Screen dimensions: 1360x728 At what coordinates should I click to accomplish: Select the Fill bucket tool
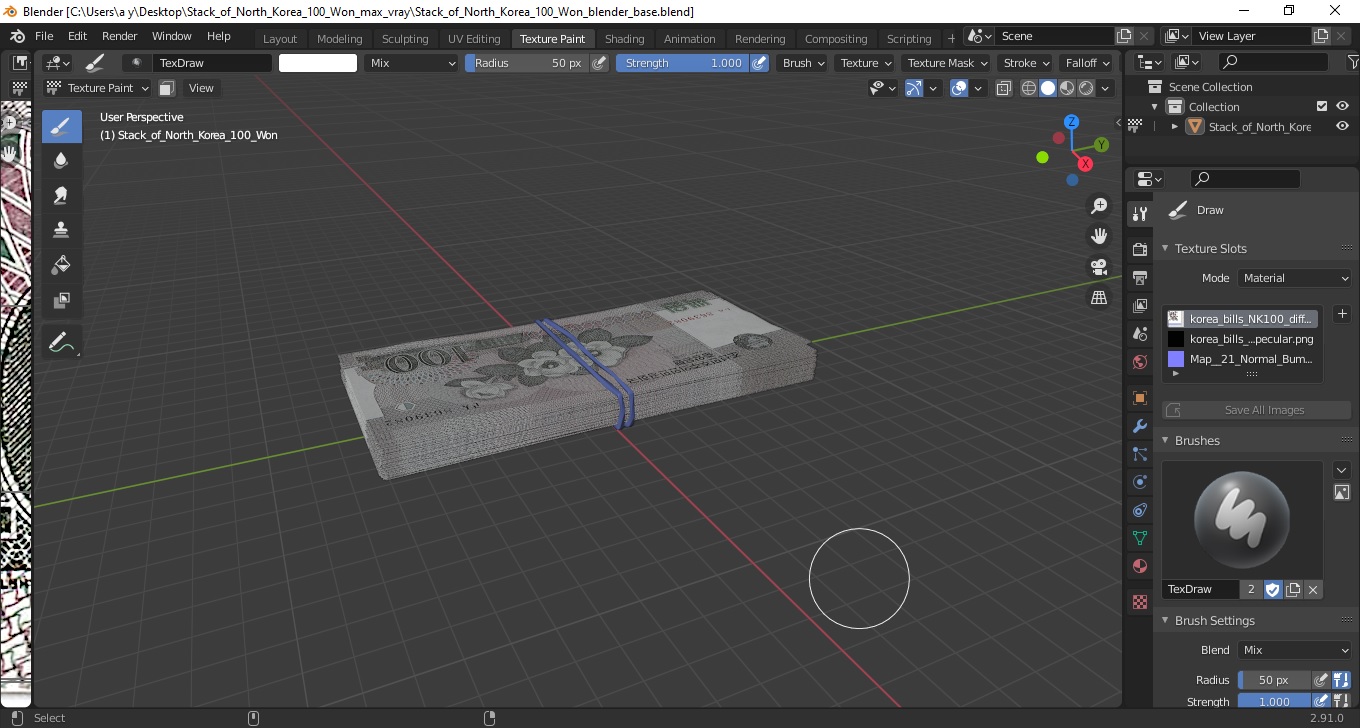61,265
